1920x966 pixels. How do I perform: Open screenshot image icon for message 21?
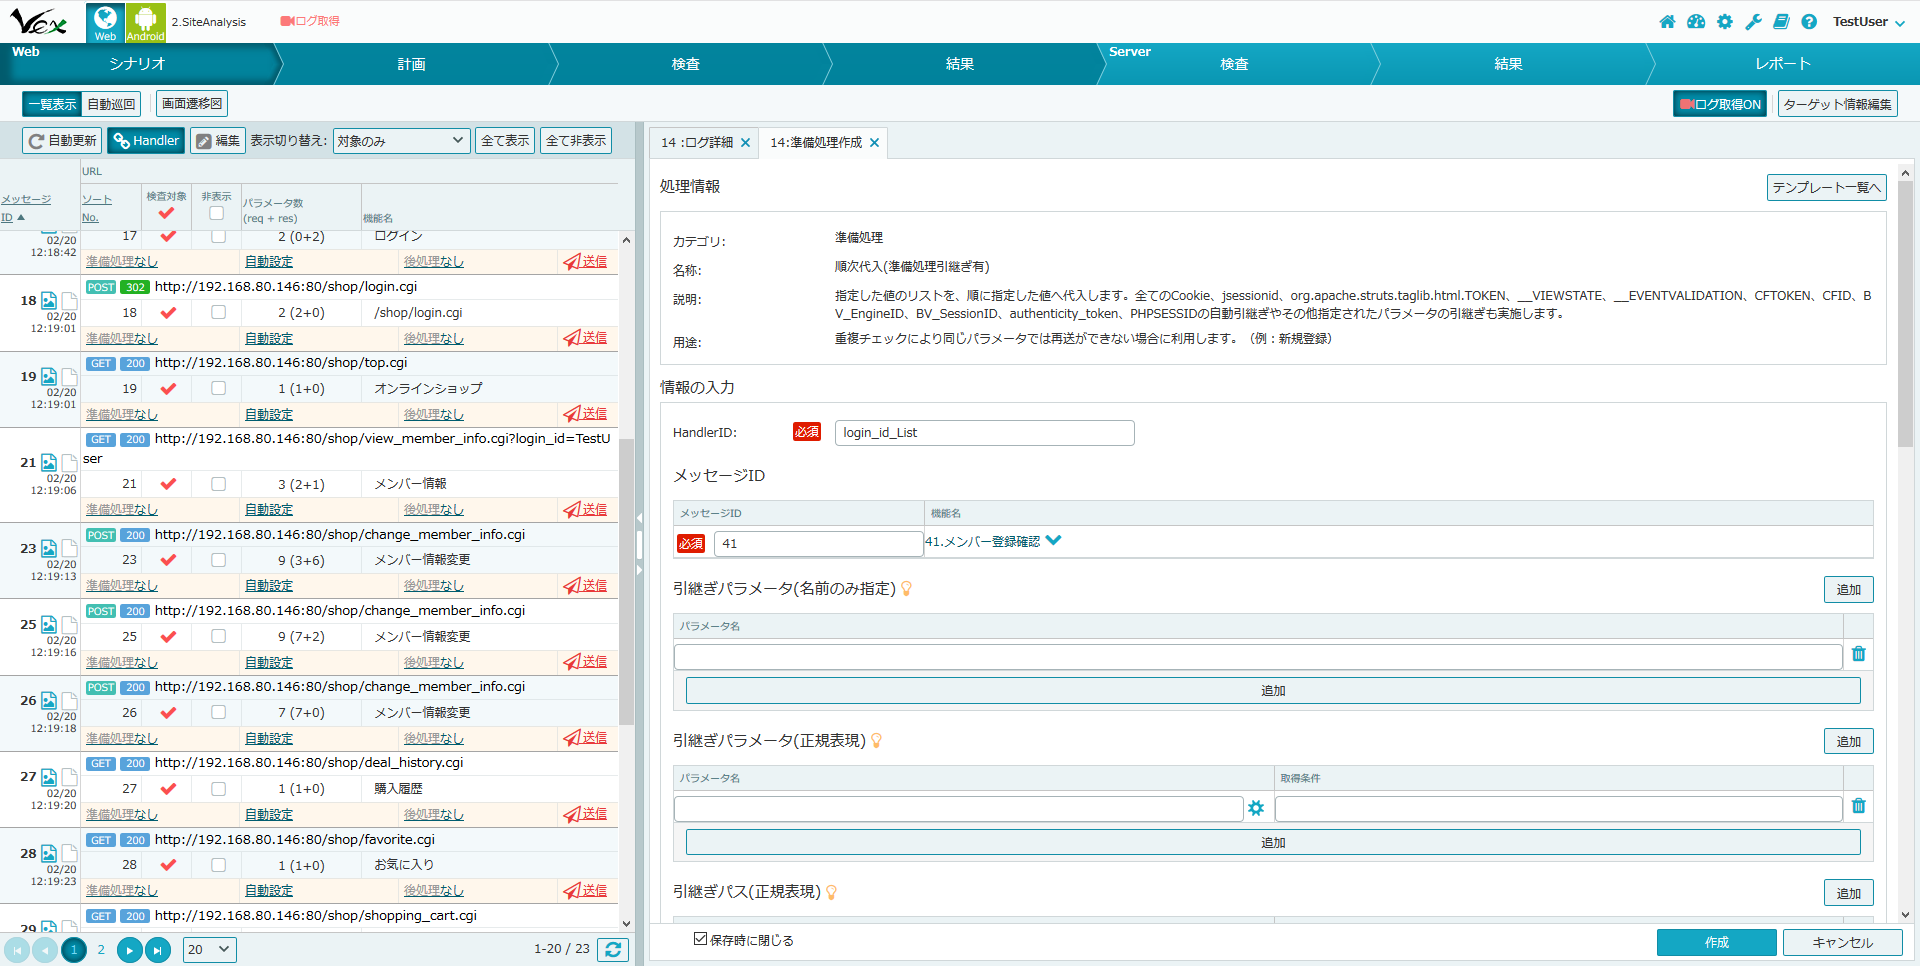[x=49, y=463]
